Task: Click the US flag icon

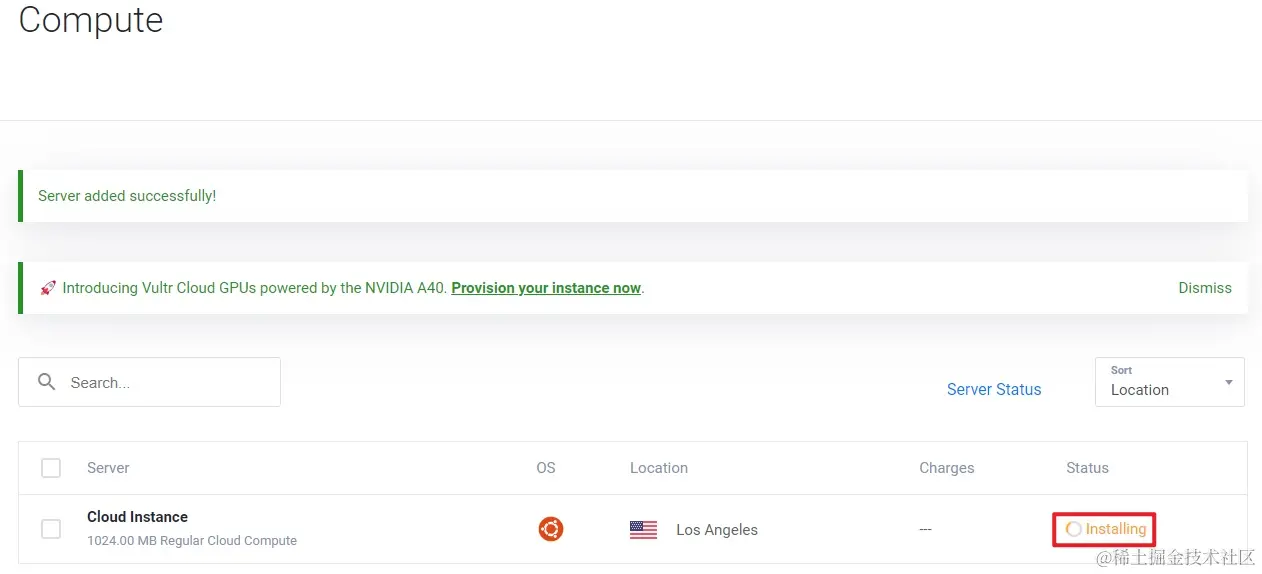Action: pos(643,530)
